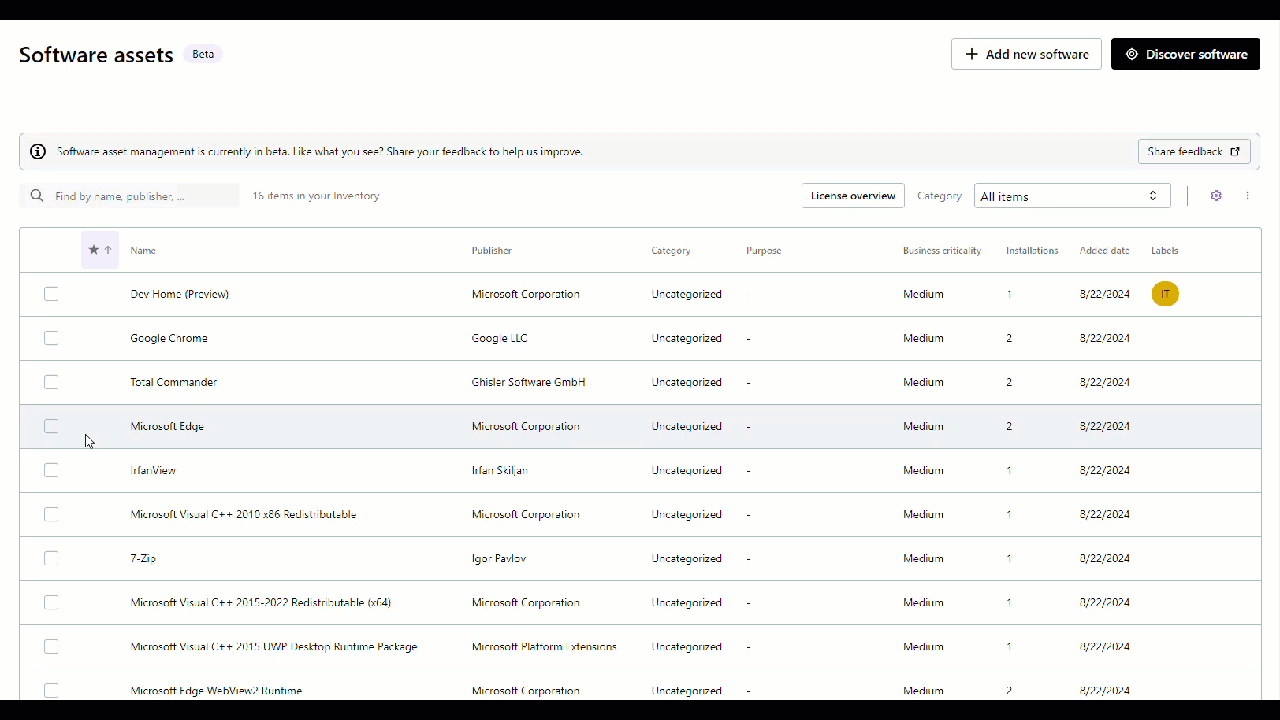Viewport: 1280px width, 720px height.
Task: Open the Google Chrome entry
Action: tap(169, 338)
